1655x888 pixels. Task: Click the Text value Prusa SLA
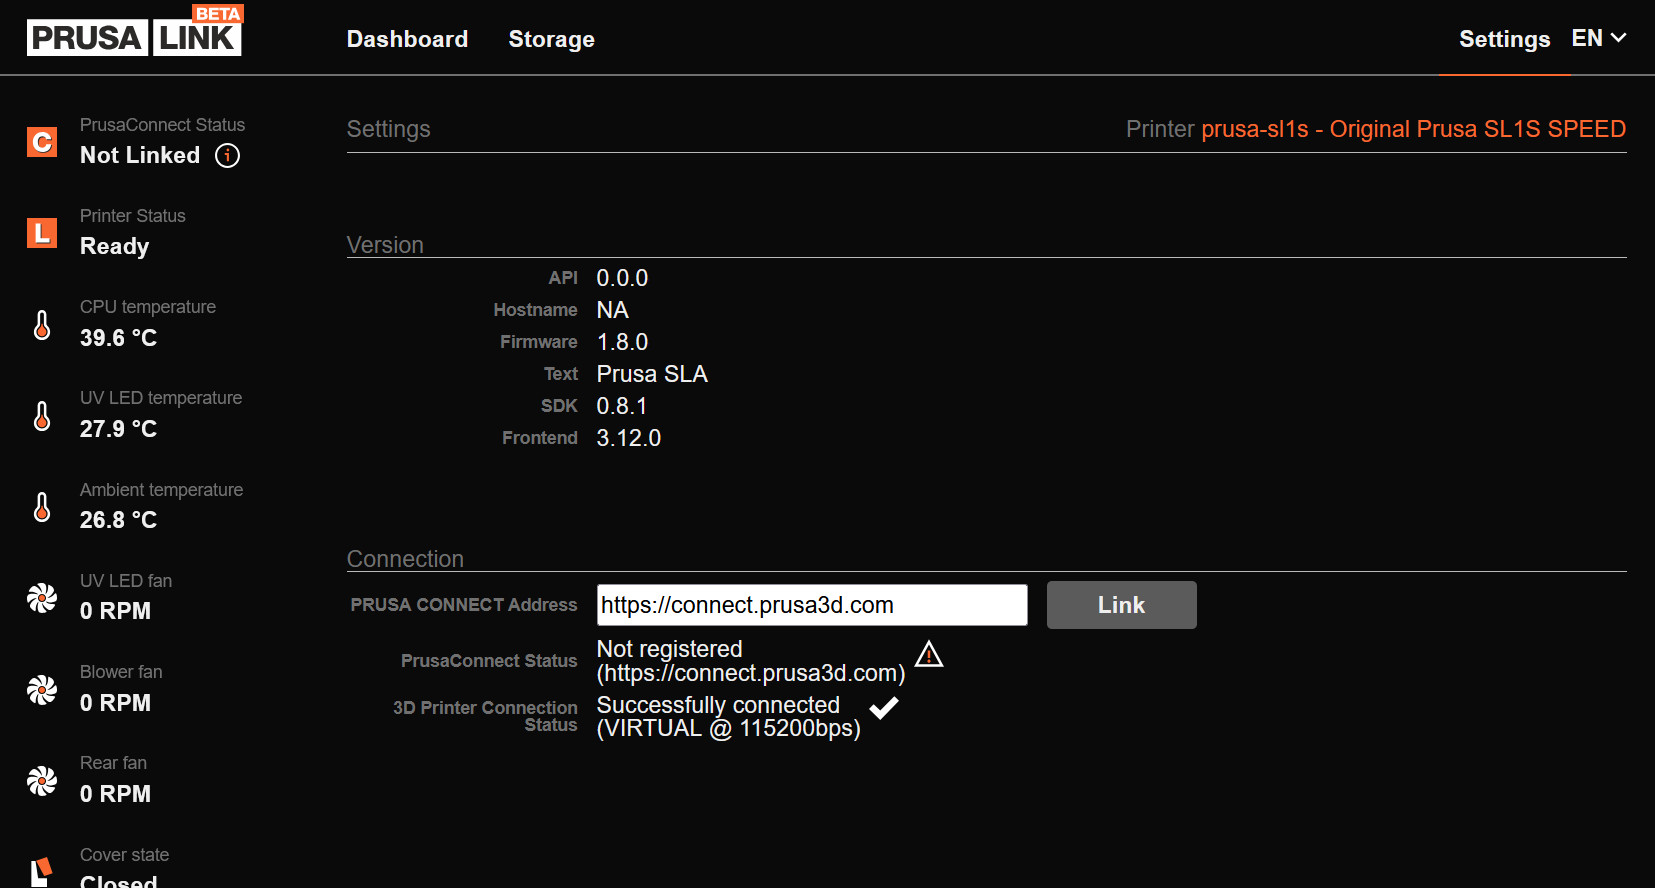pos(652,374)
